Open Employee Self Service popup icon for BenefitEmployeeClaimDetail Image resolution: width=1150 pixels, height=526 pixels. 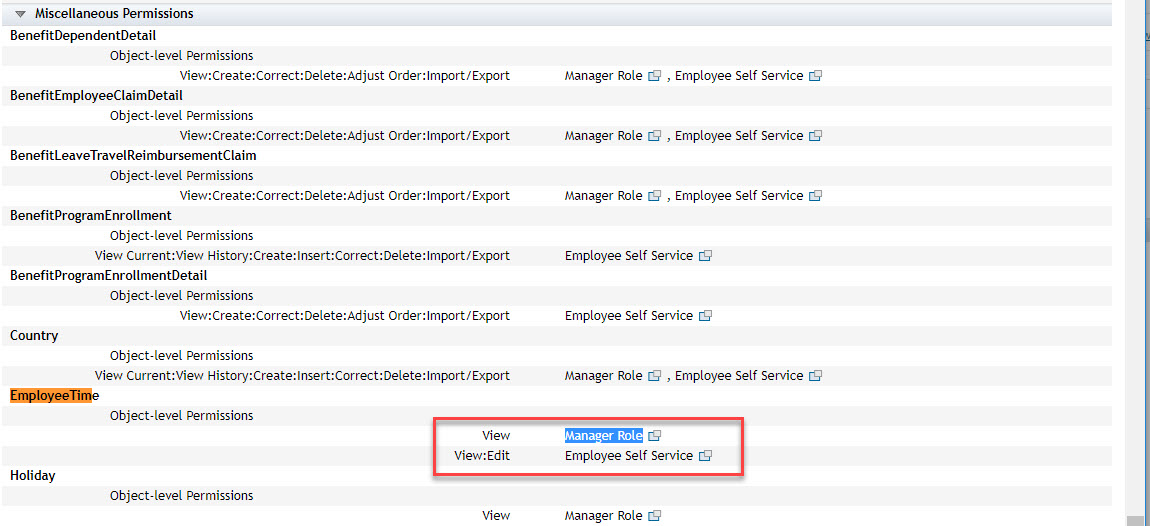pos(816,136)
